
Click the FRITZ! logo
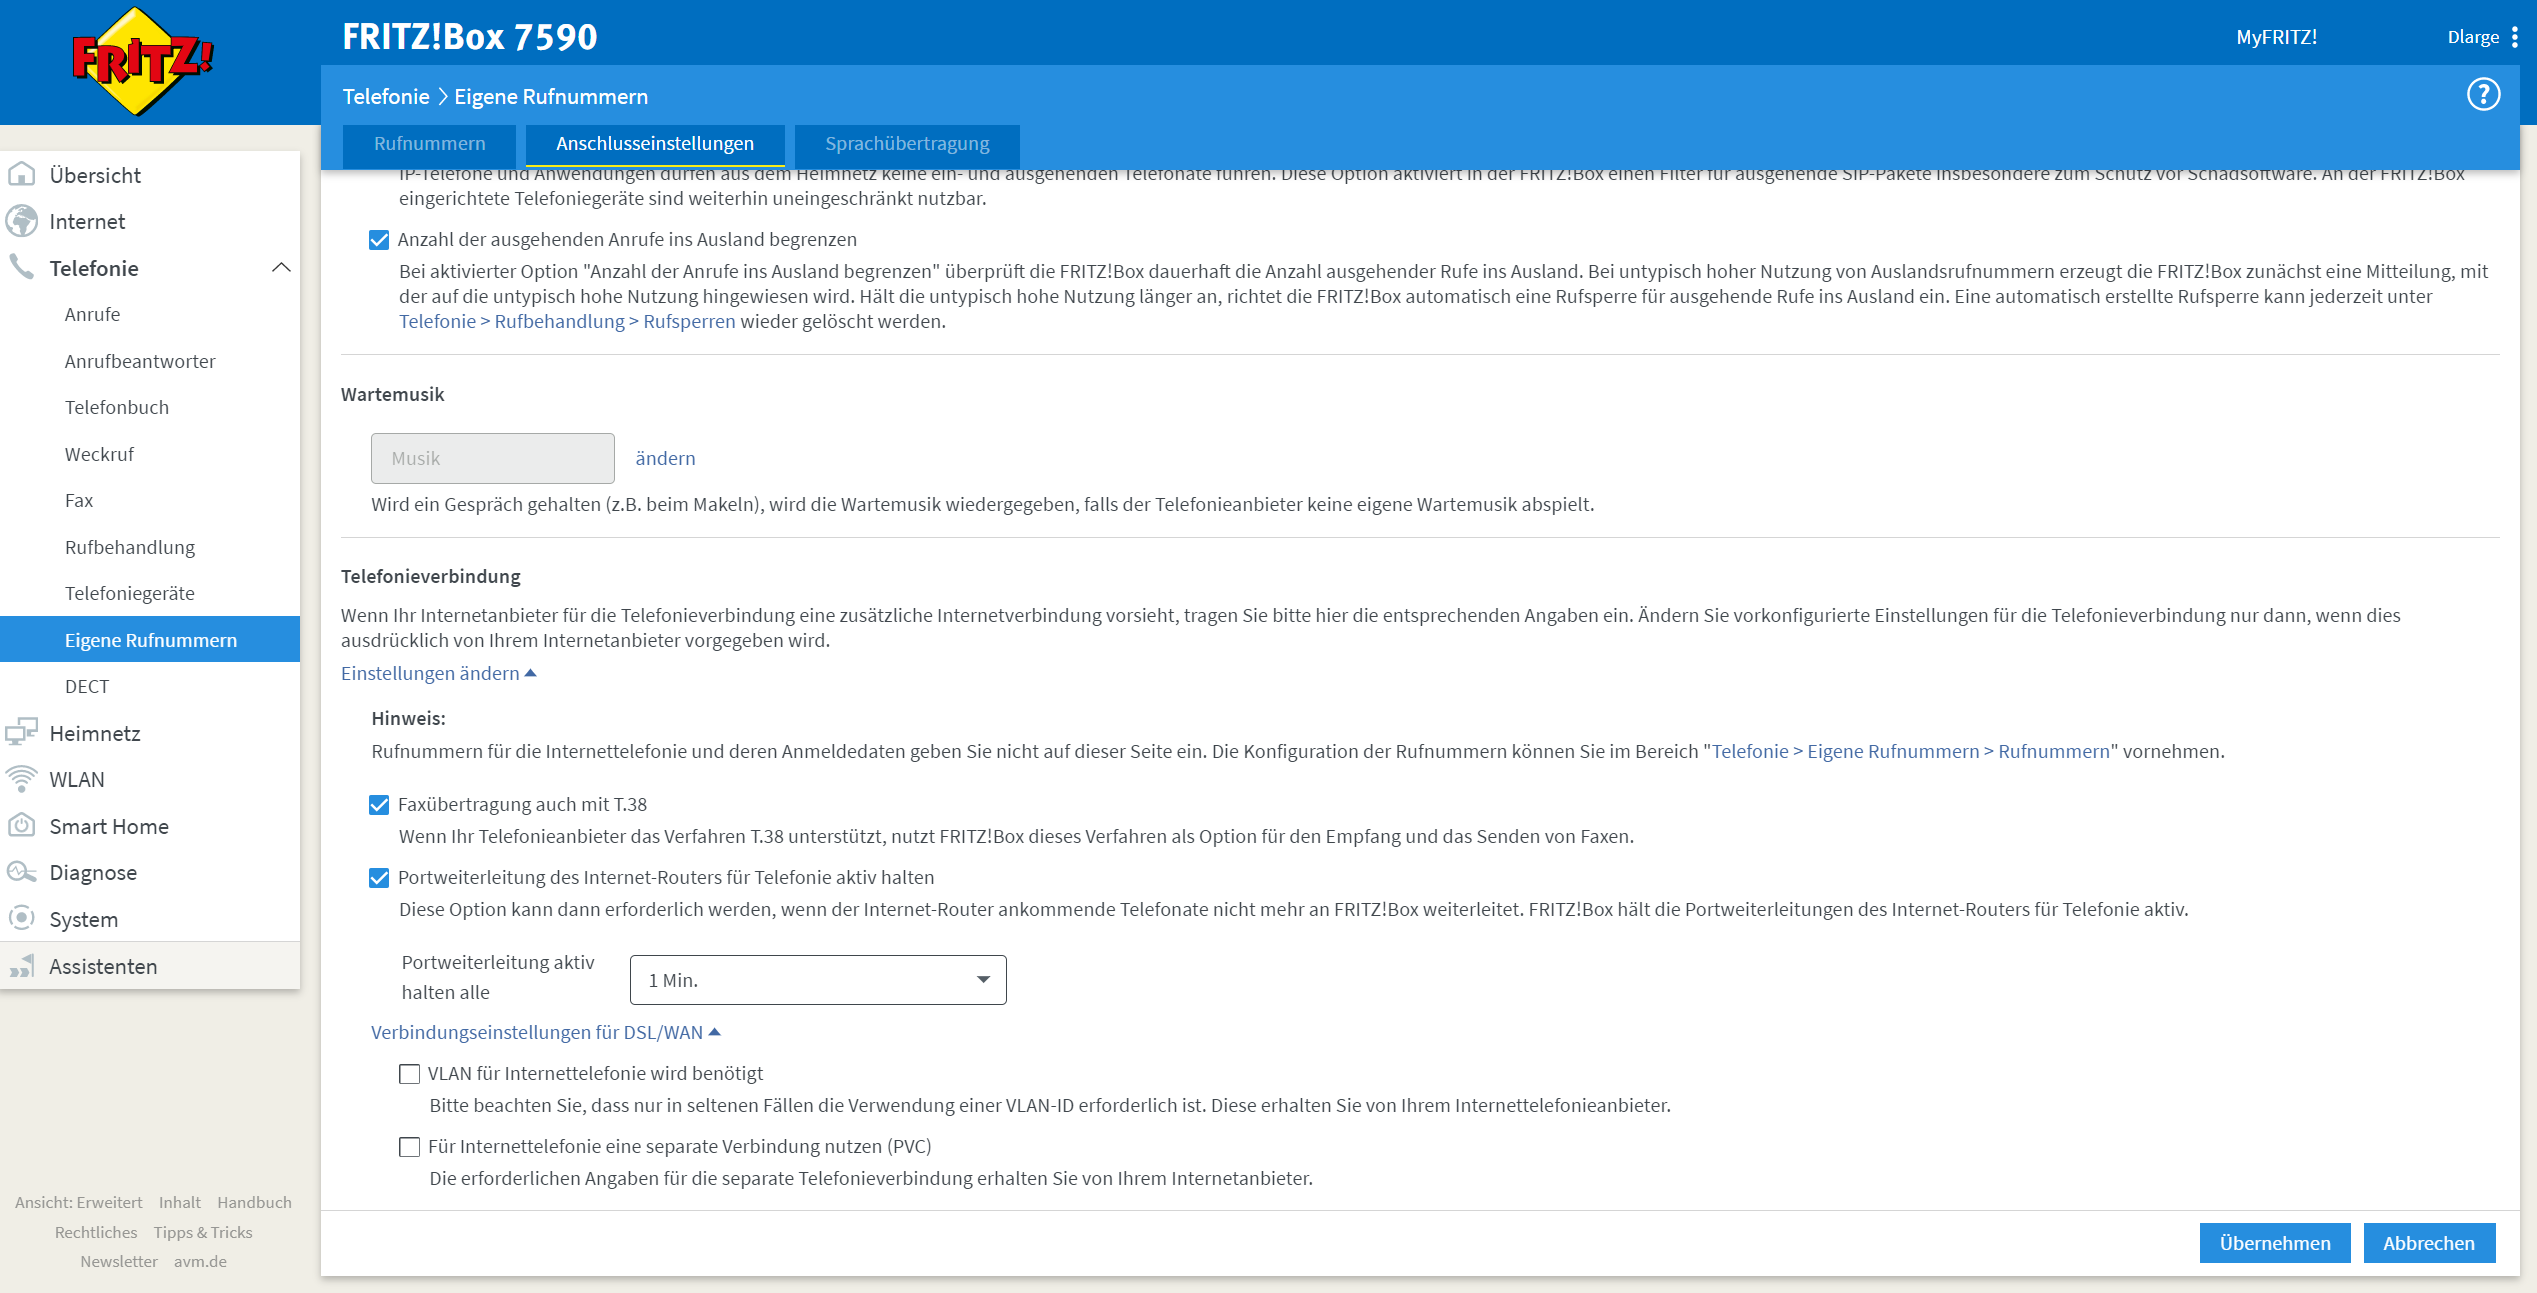coord(142,62)
